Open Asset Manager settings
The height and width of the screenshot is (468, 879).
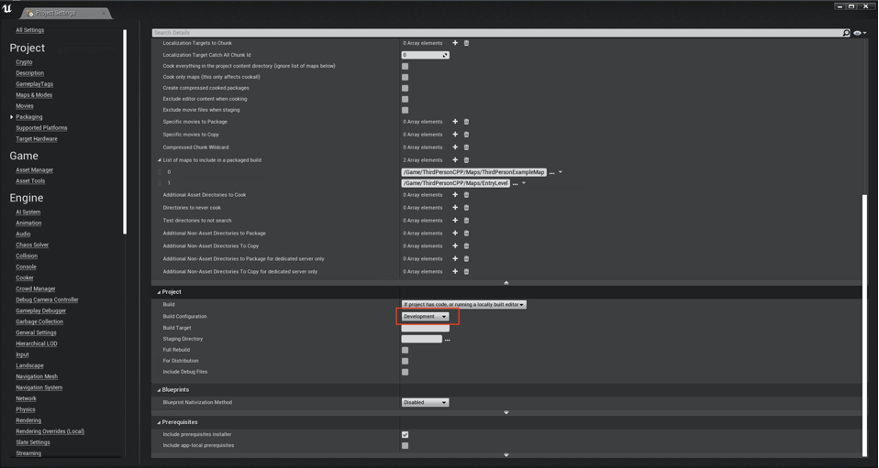click(34, 170)
